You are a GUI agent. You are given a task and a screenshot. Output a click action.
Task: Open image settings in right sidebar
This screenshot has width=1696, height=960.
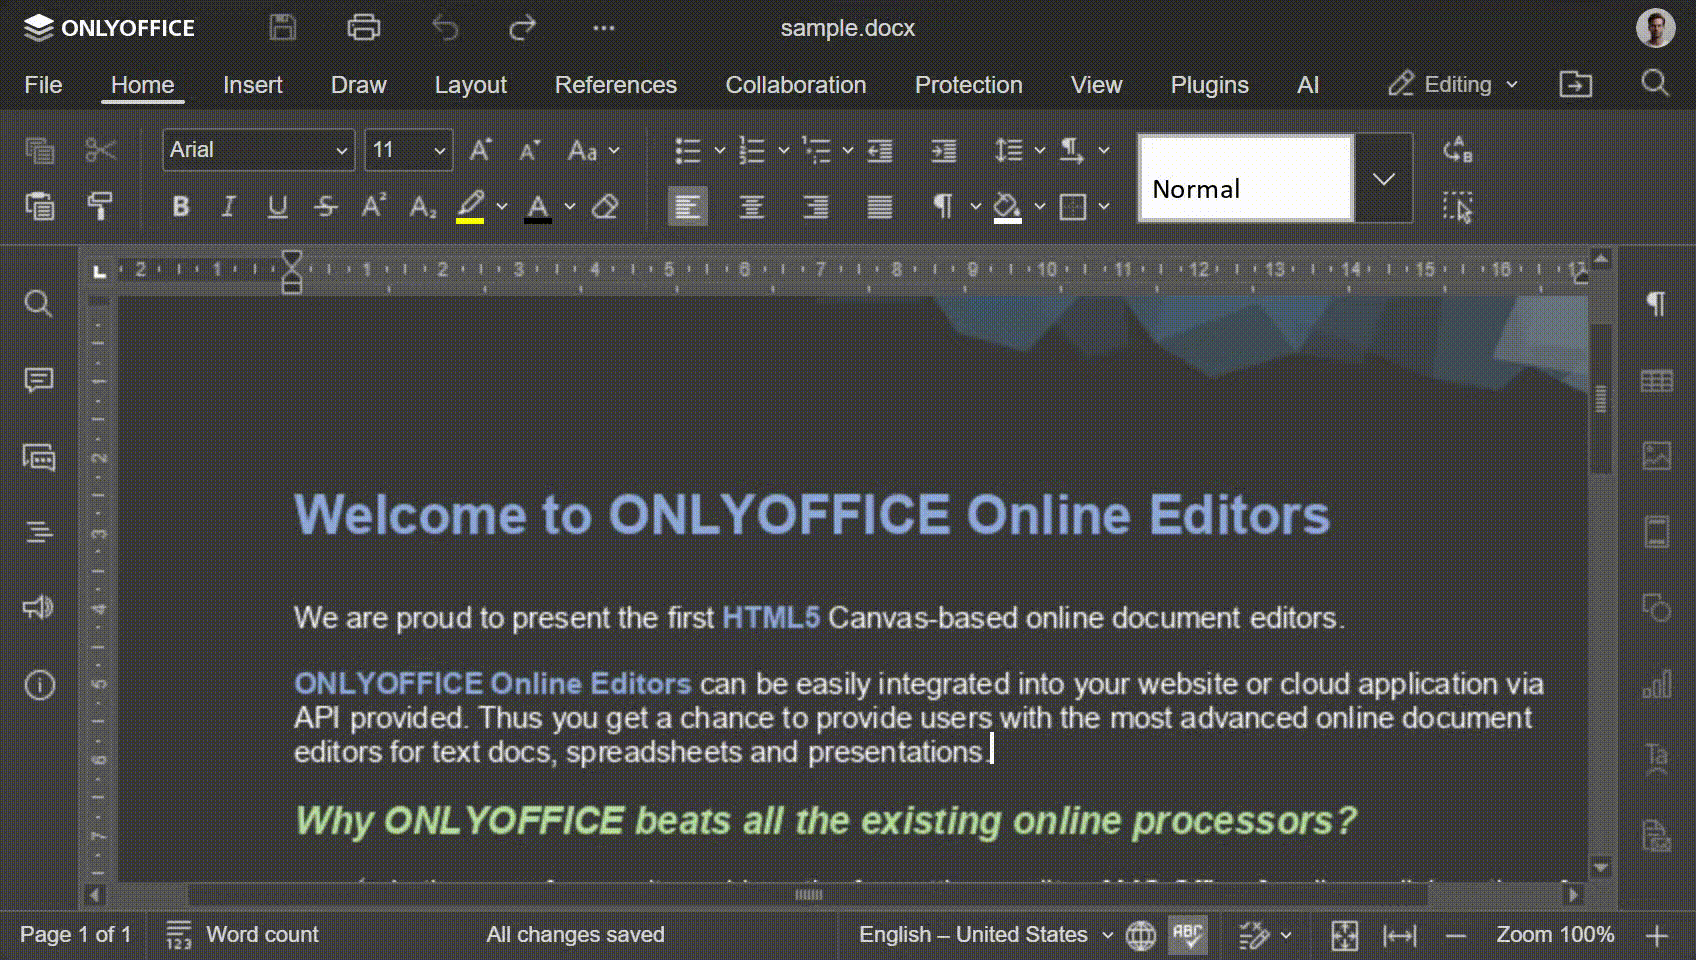(1656, 456)
